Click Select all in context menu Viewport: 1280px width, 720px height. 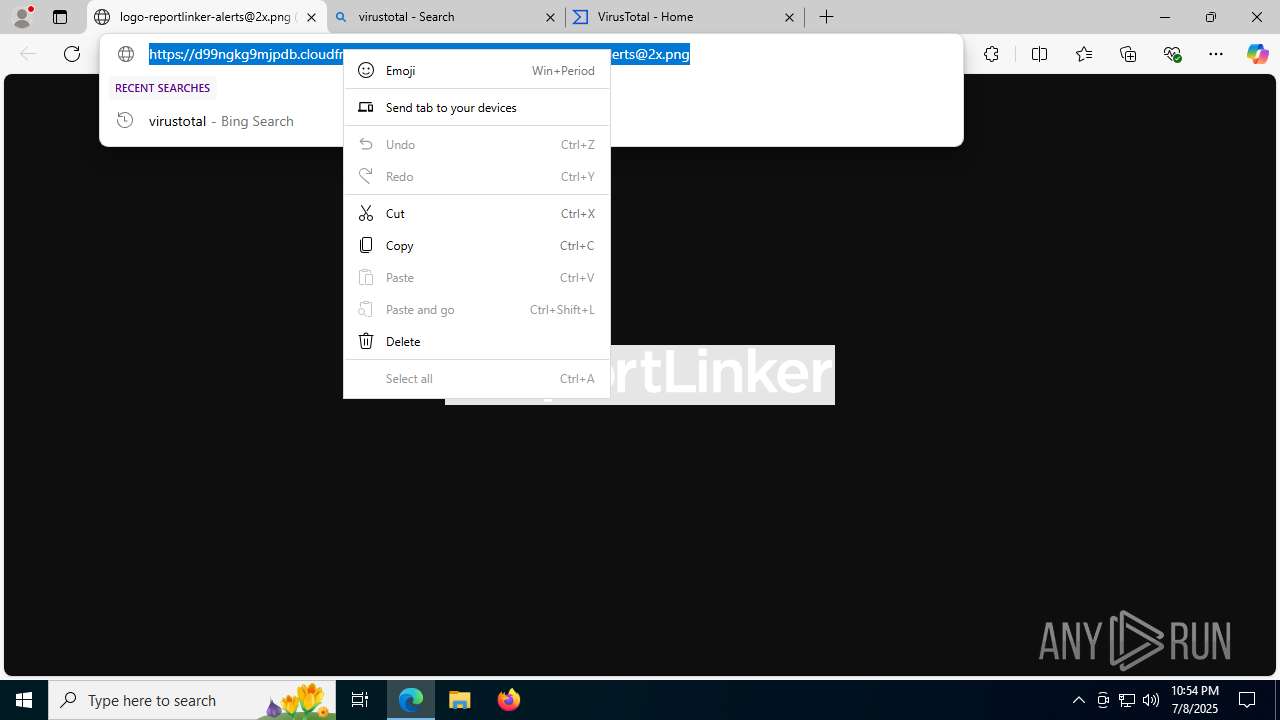pyautogui.click(x=477, y=378)
